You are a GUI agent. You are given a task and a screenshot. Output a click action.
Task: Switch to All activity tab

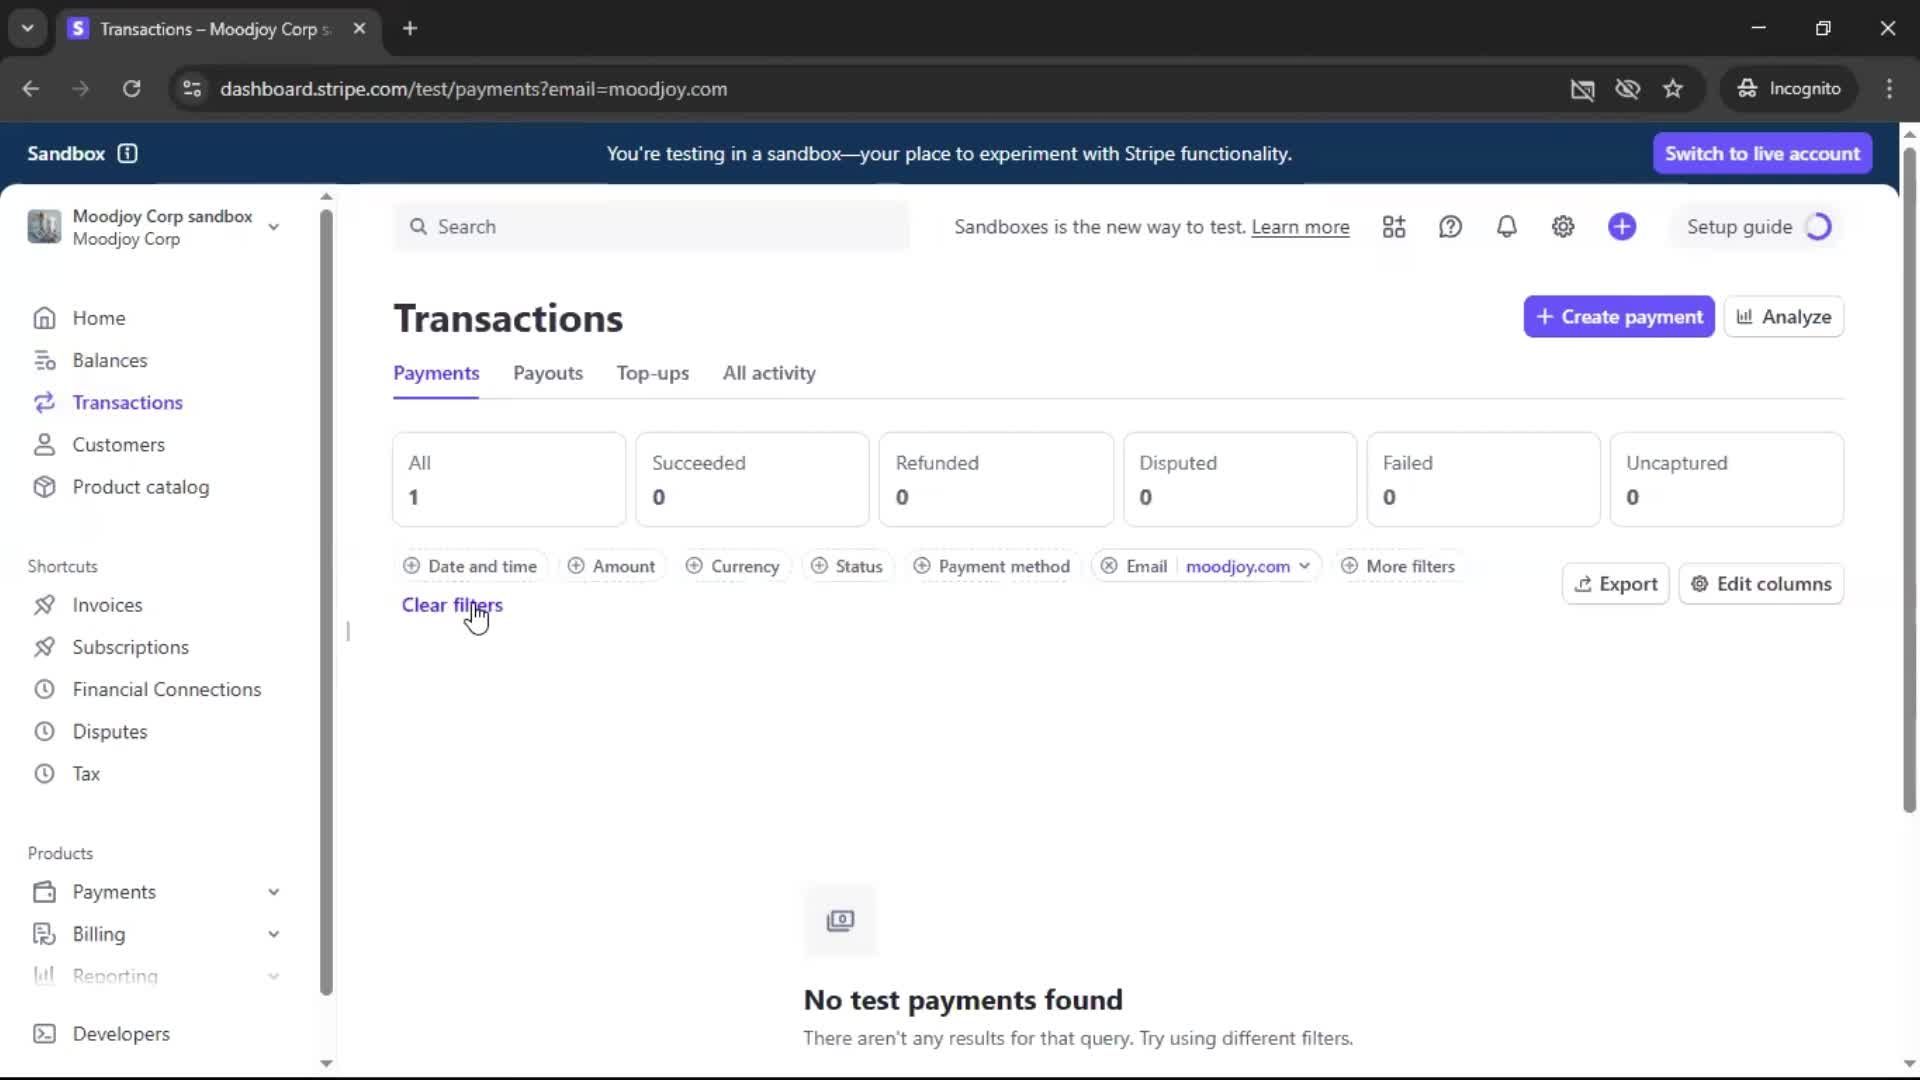click(x=769, y=373)
